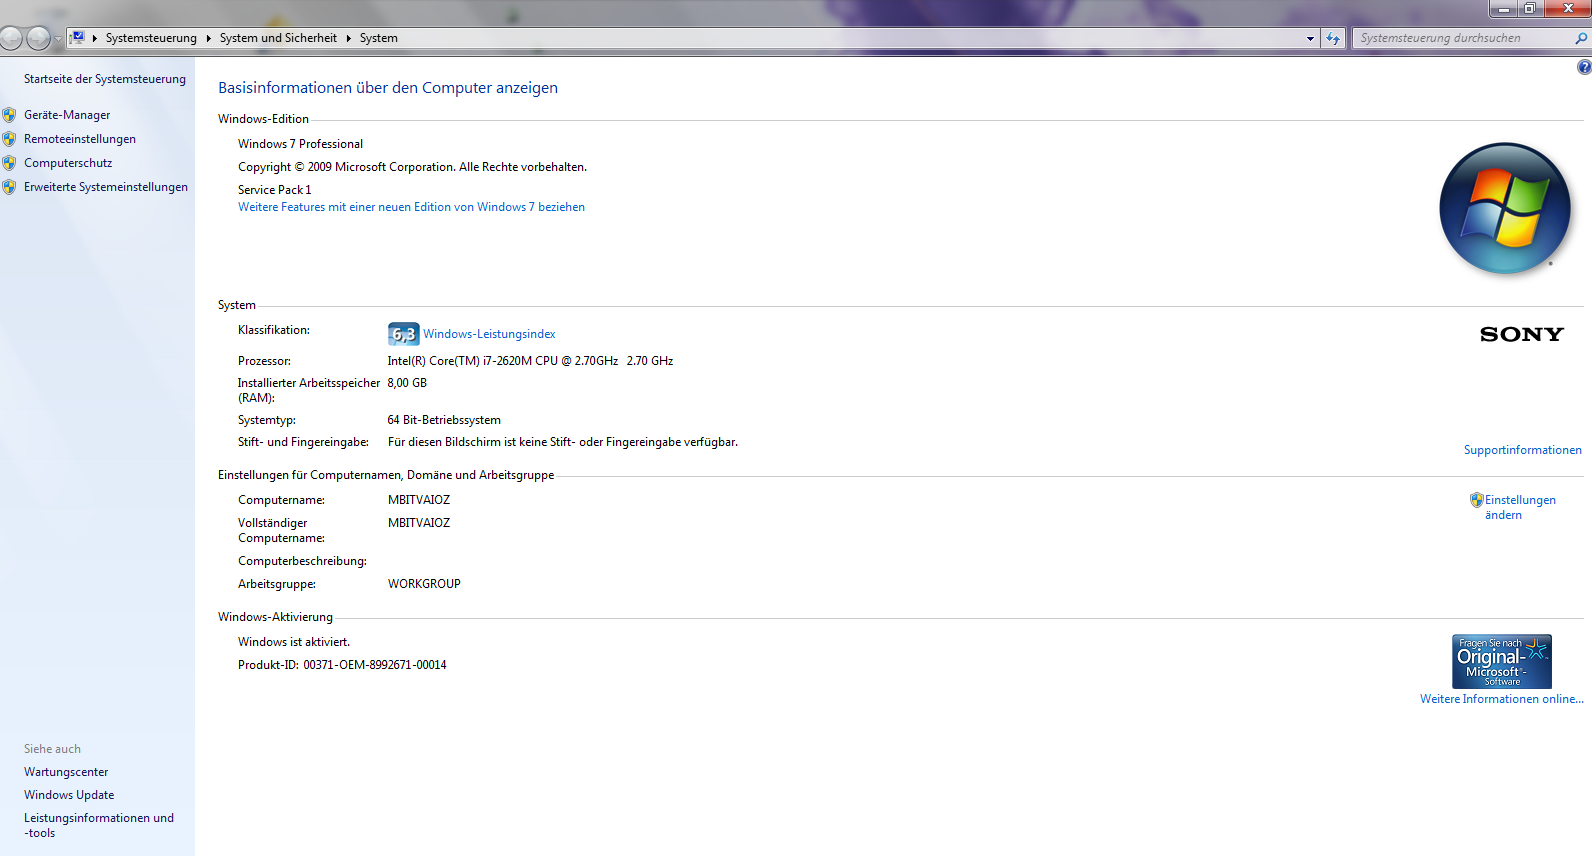Open Windows Update link

point(69,795)
